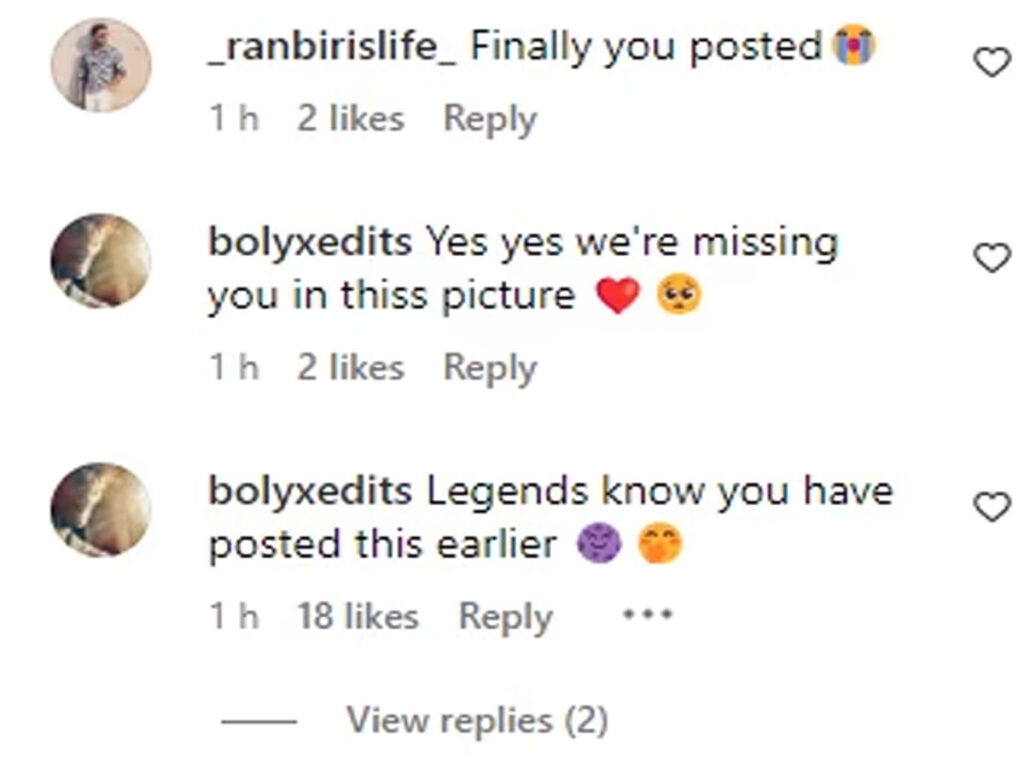View 2 likes on "missing you" comment

click(x=351, y=367)
